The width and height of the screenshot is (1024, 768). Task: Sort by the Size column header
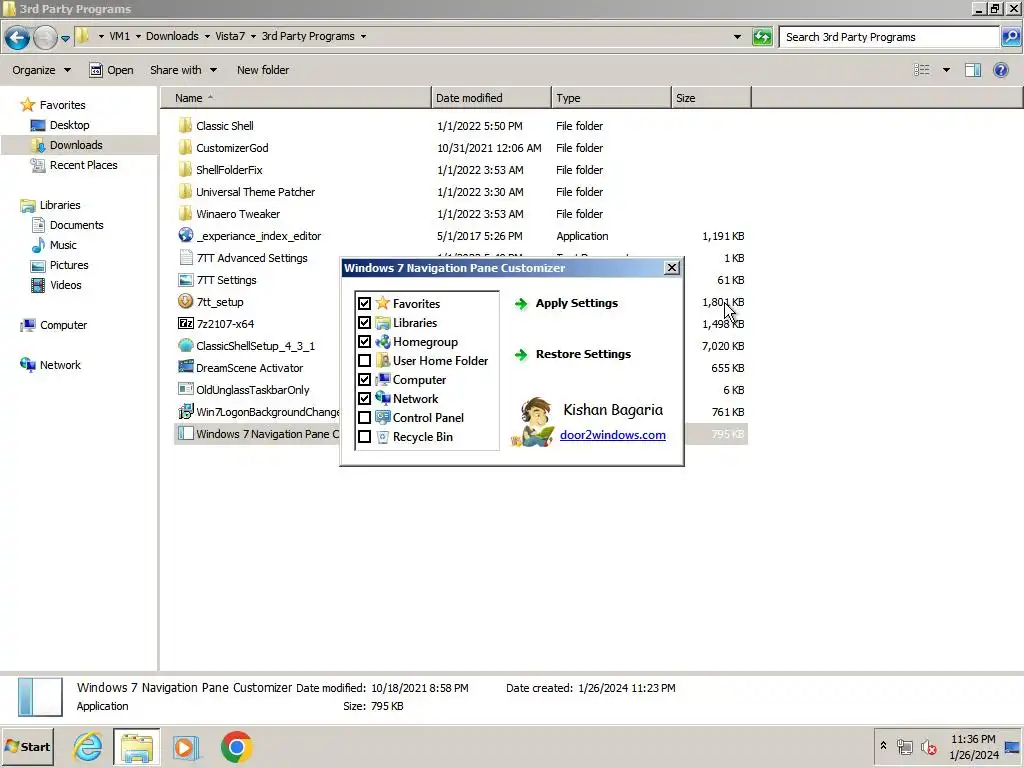[711, 98]
